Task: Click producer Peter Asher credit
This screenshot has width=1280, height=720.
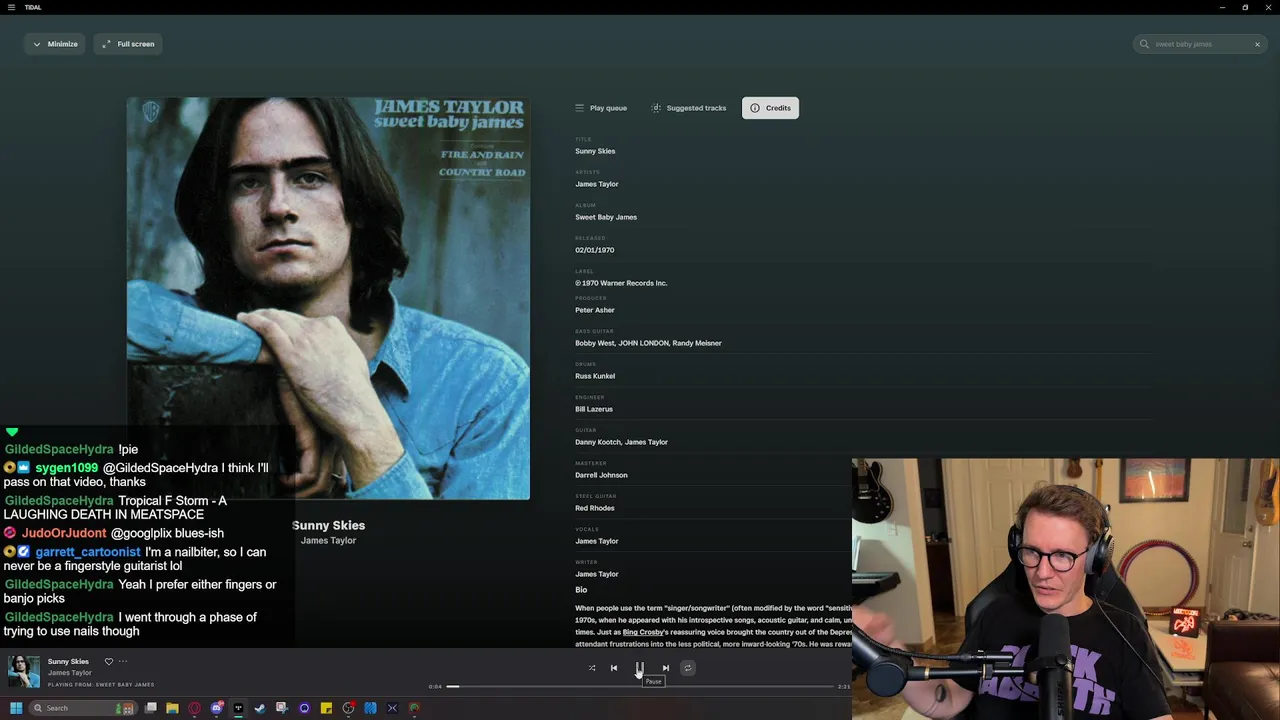Action: (x=595, y=310)
